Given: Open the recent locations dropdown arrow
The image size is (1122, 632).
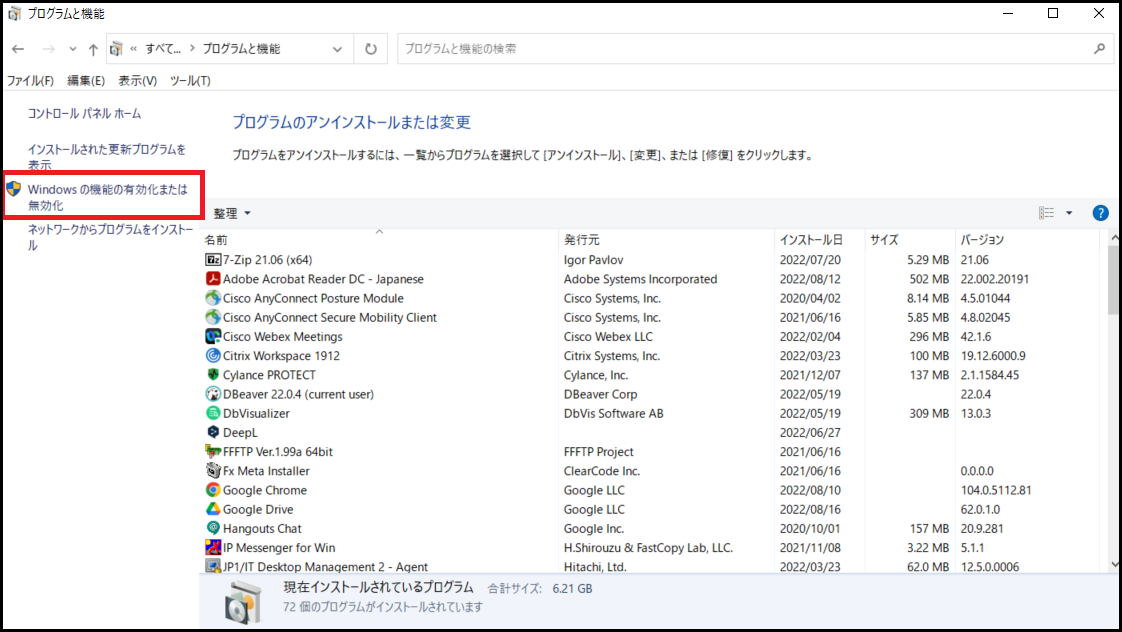Looking at the screenshot, I should pos(72,49).
